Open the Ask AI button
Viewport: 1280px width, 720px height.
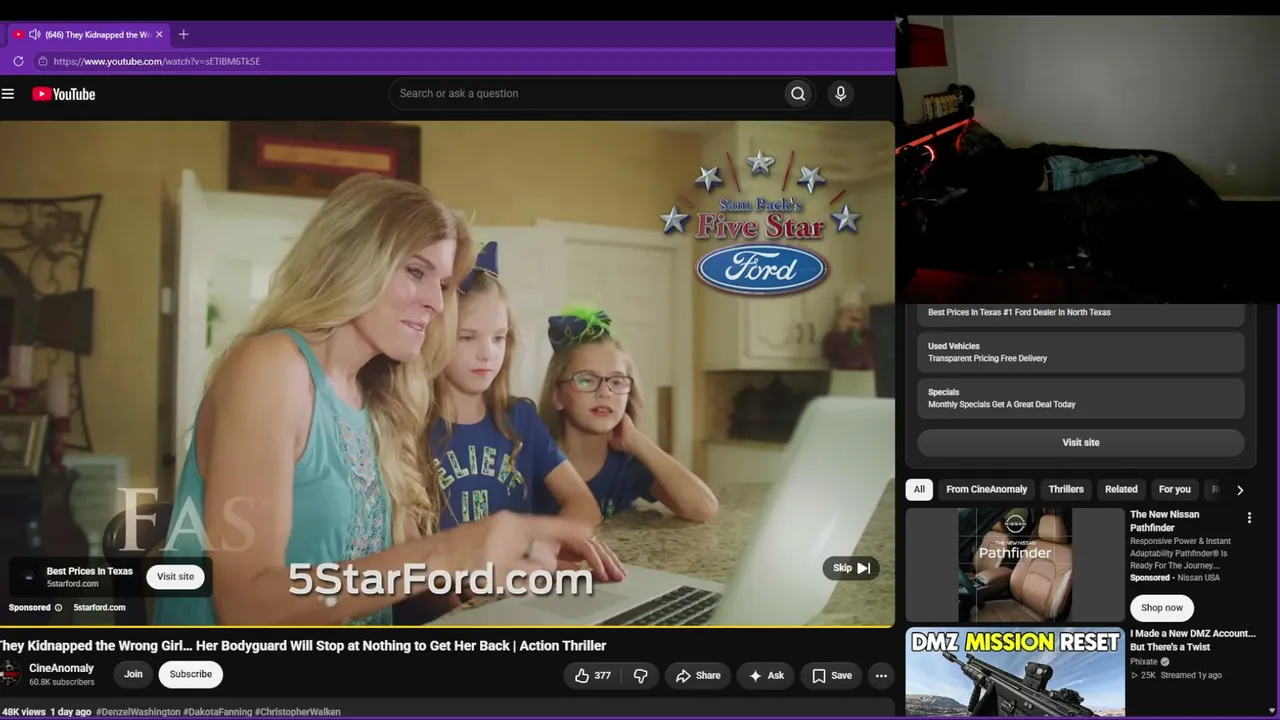tap(766, 676)
